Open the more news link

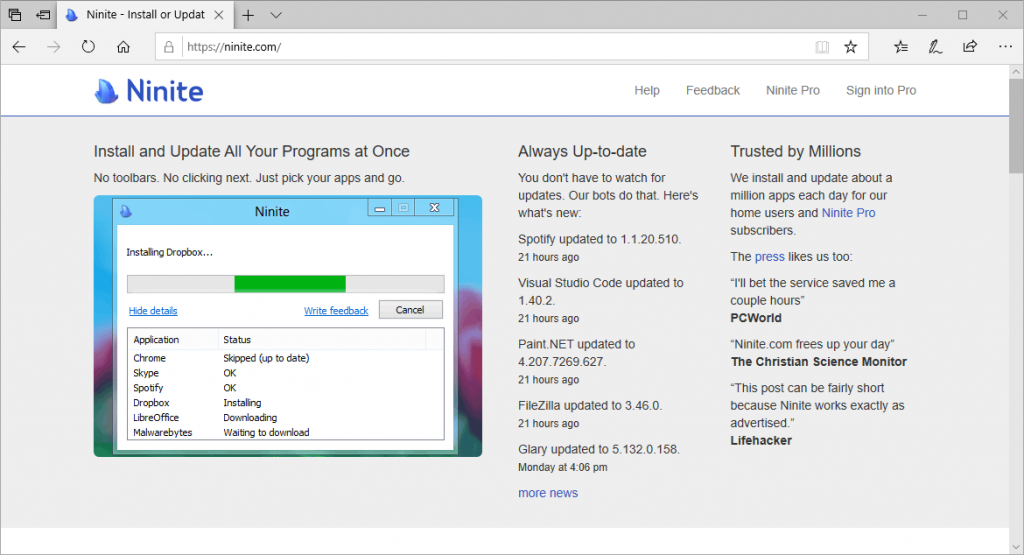click(x=548, y=493)
